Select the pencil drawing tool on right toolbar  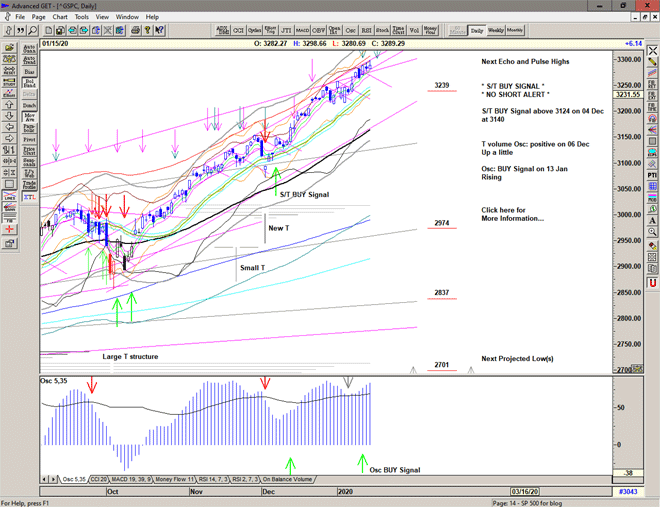click(x=652, y=62)
